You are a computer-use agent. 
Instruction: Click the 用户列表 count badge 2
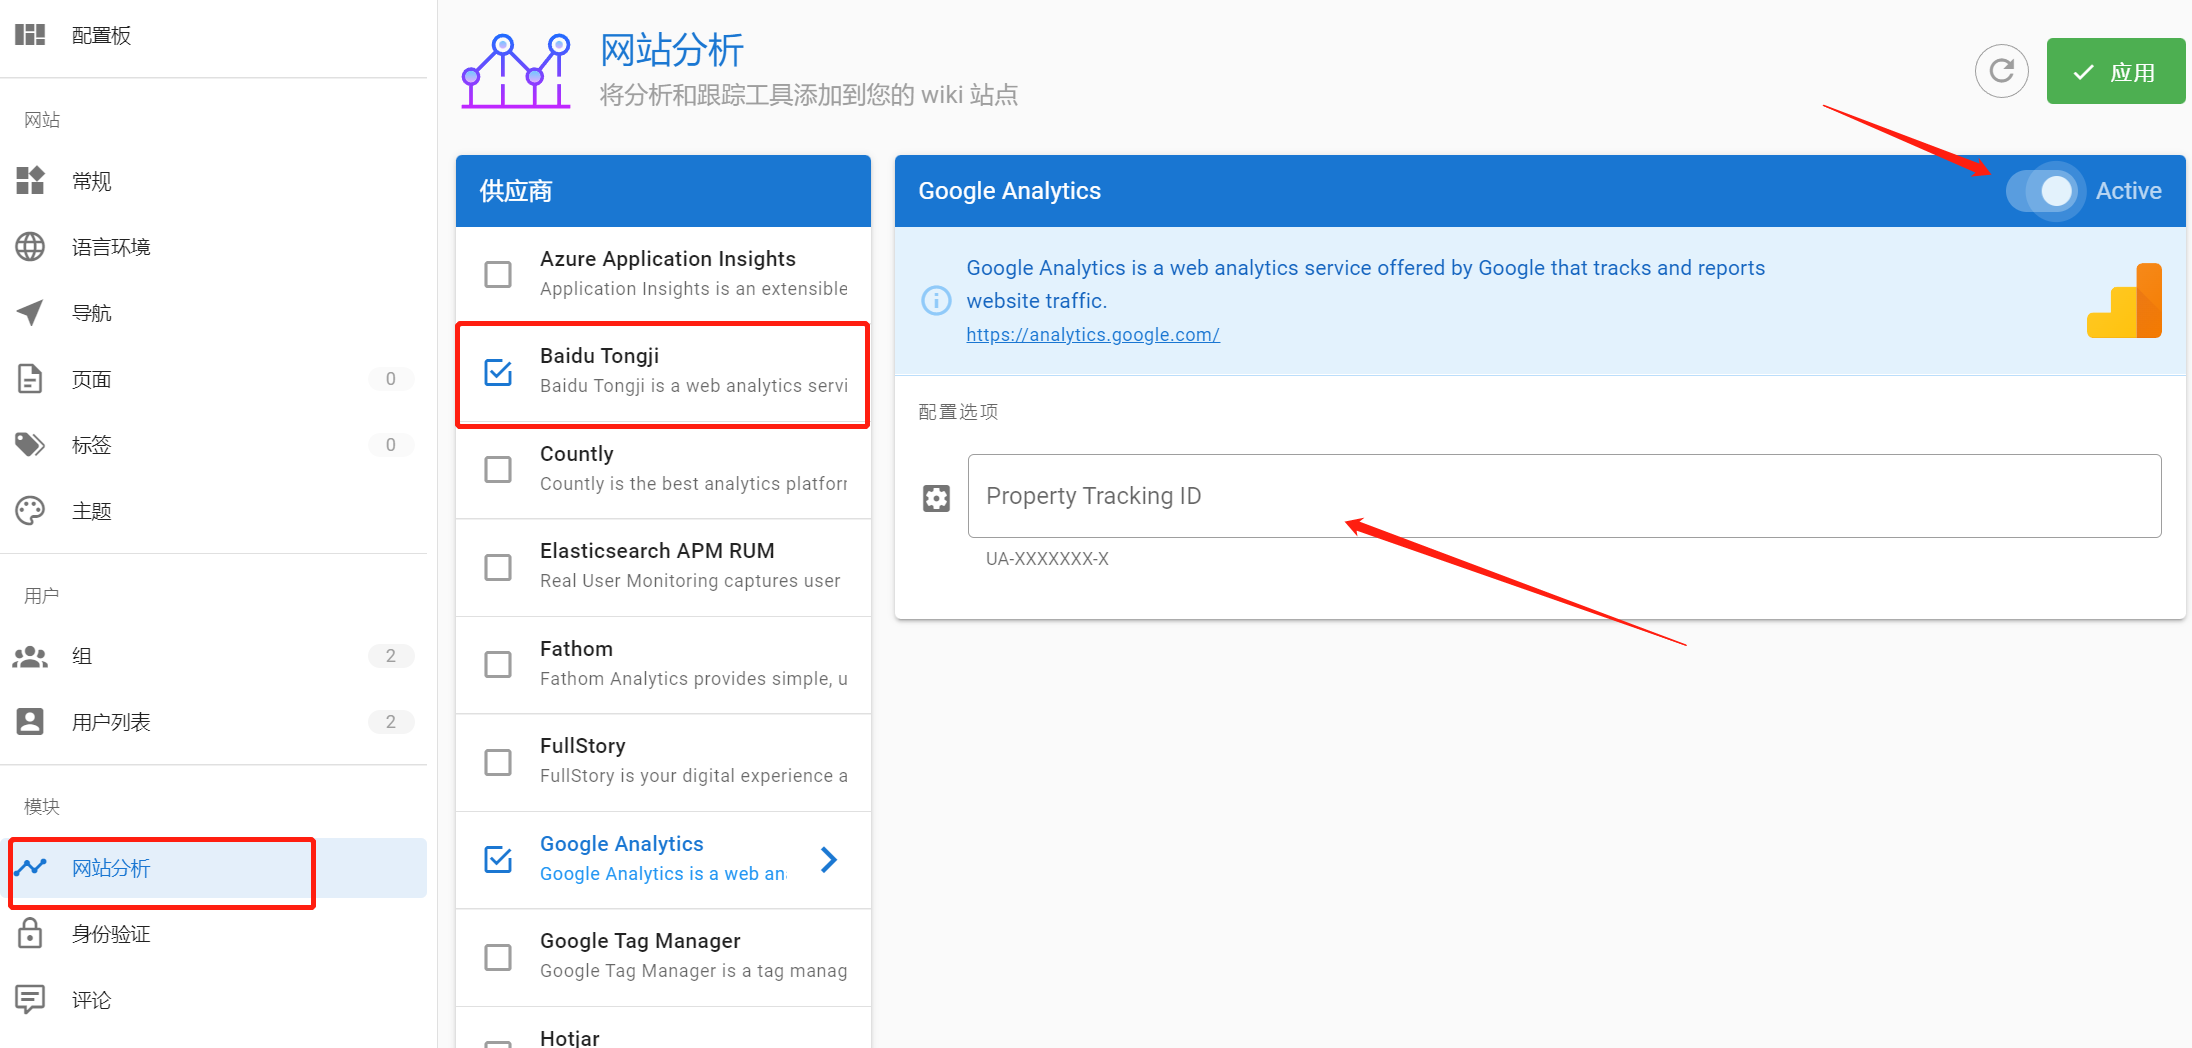[391, 722]
